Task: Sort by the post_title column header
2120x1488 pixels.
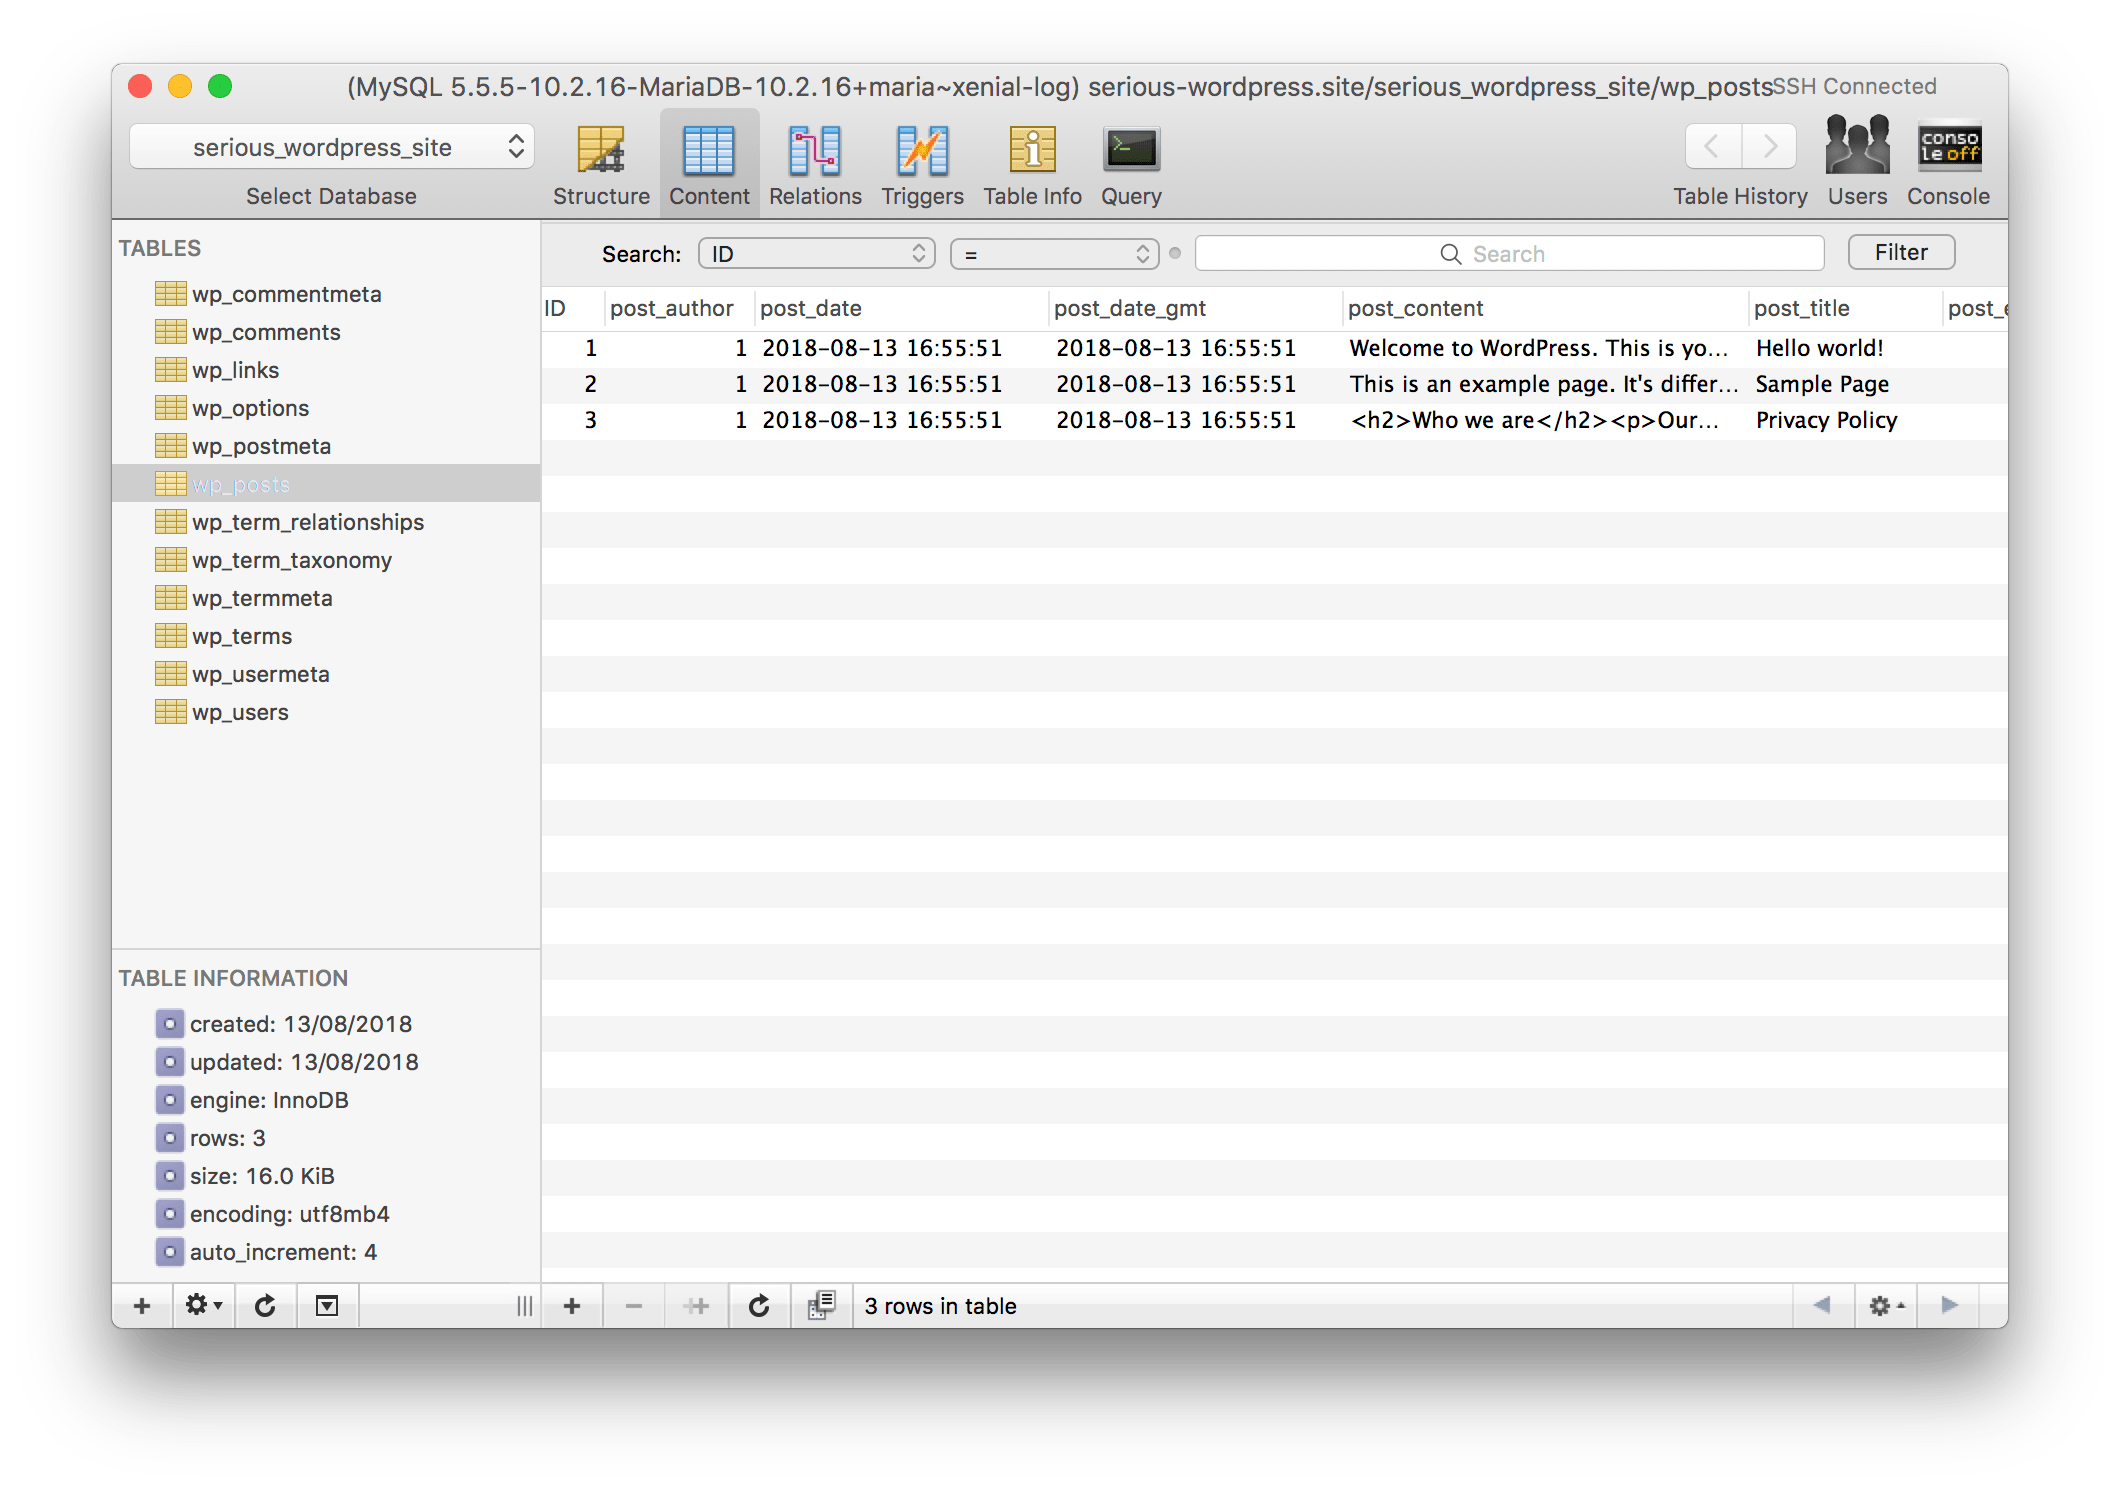Action: pyautogui.click(x=1846, y=309)
